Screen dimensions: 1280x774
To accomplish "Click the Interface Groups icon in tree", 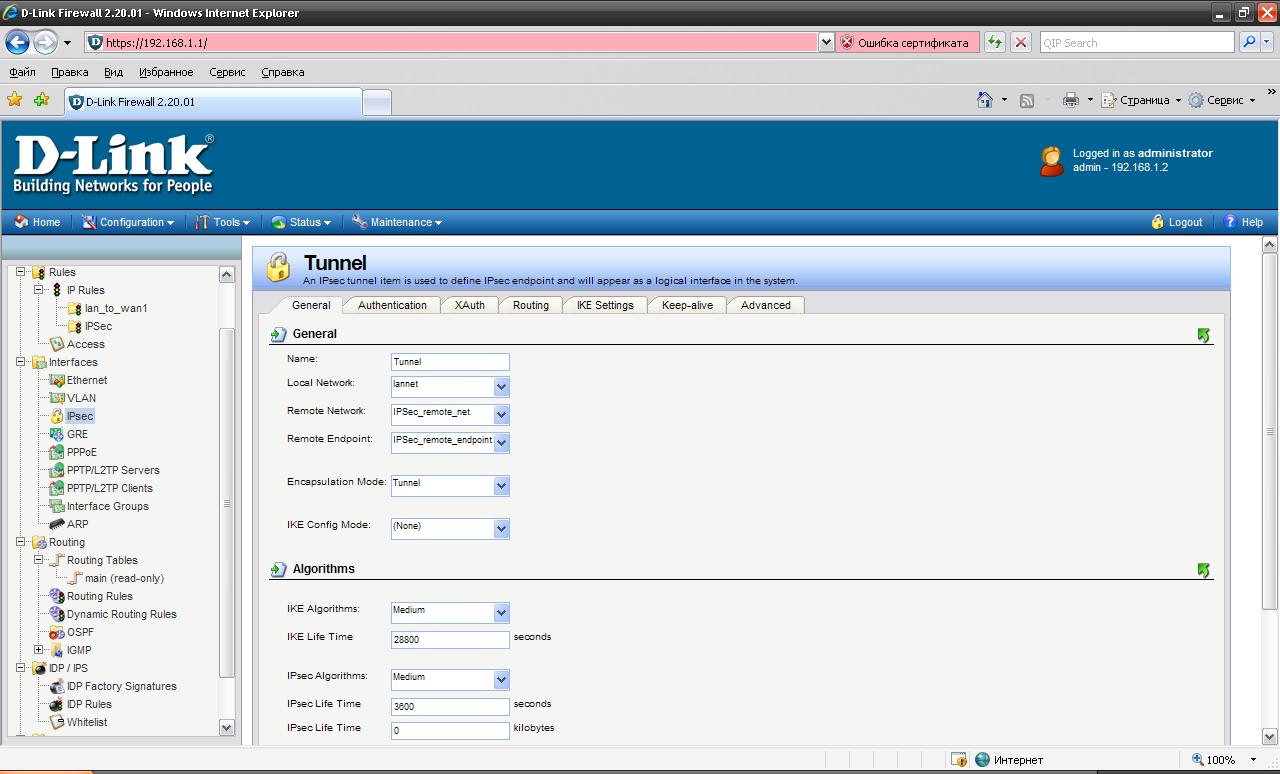I will point(57,506).
